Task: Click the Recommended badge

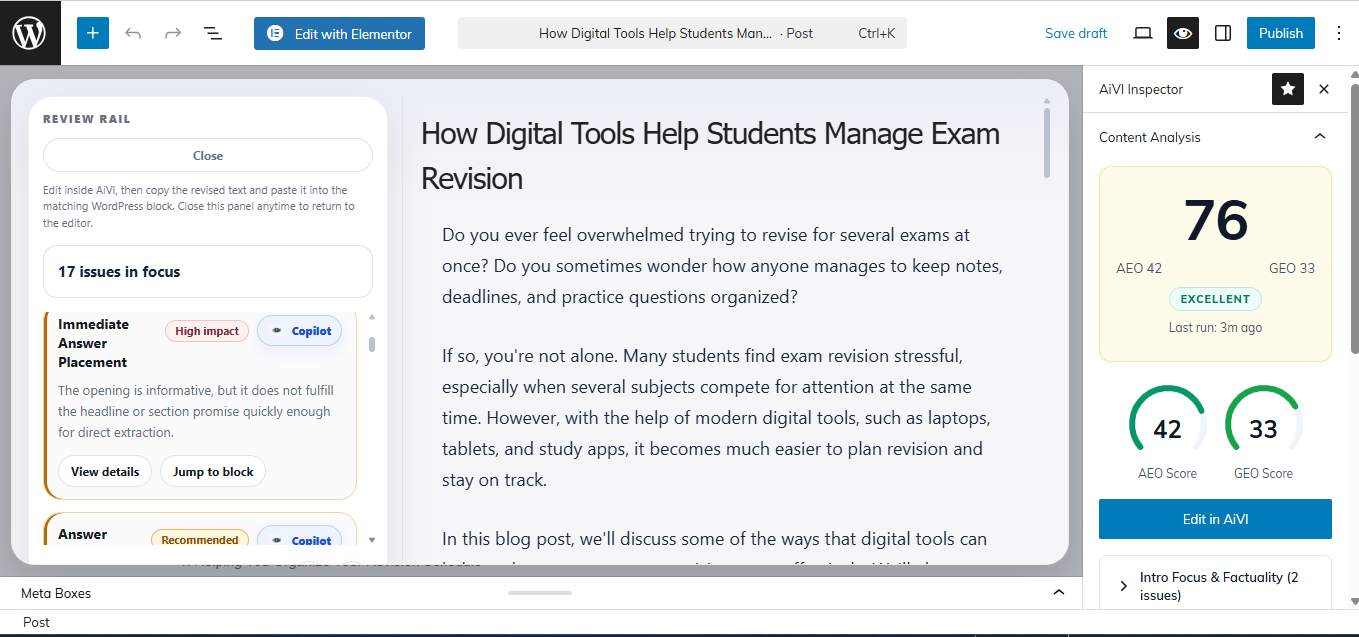Action: 200,540
